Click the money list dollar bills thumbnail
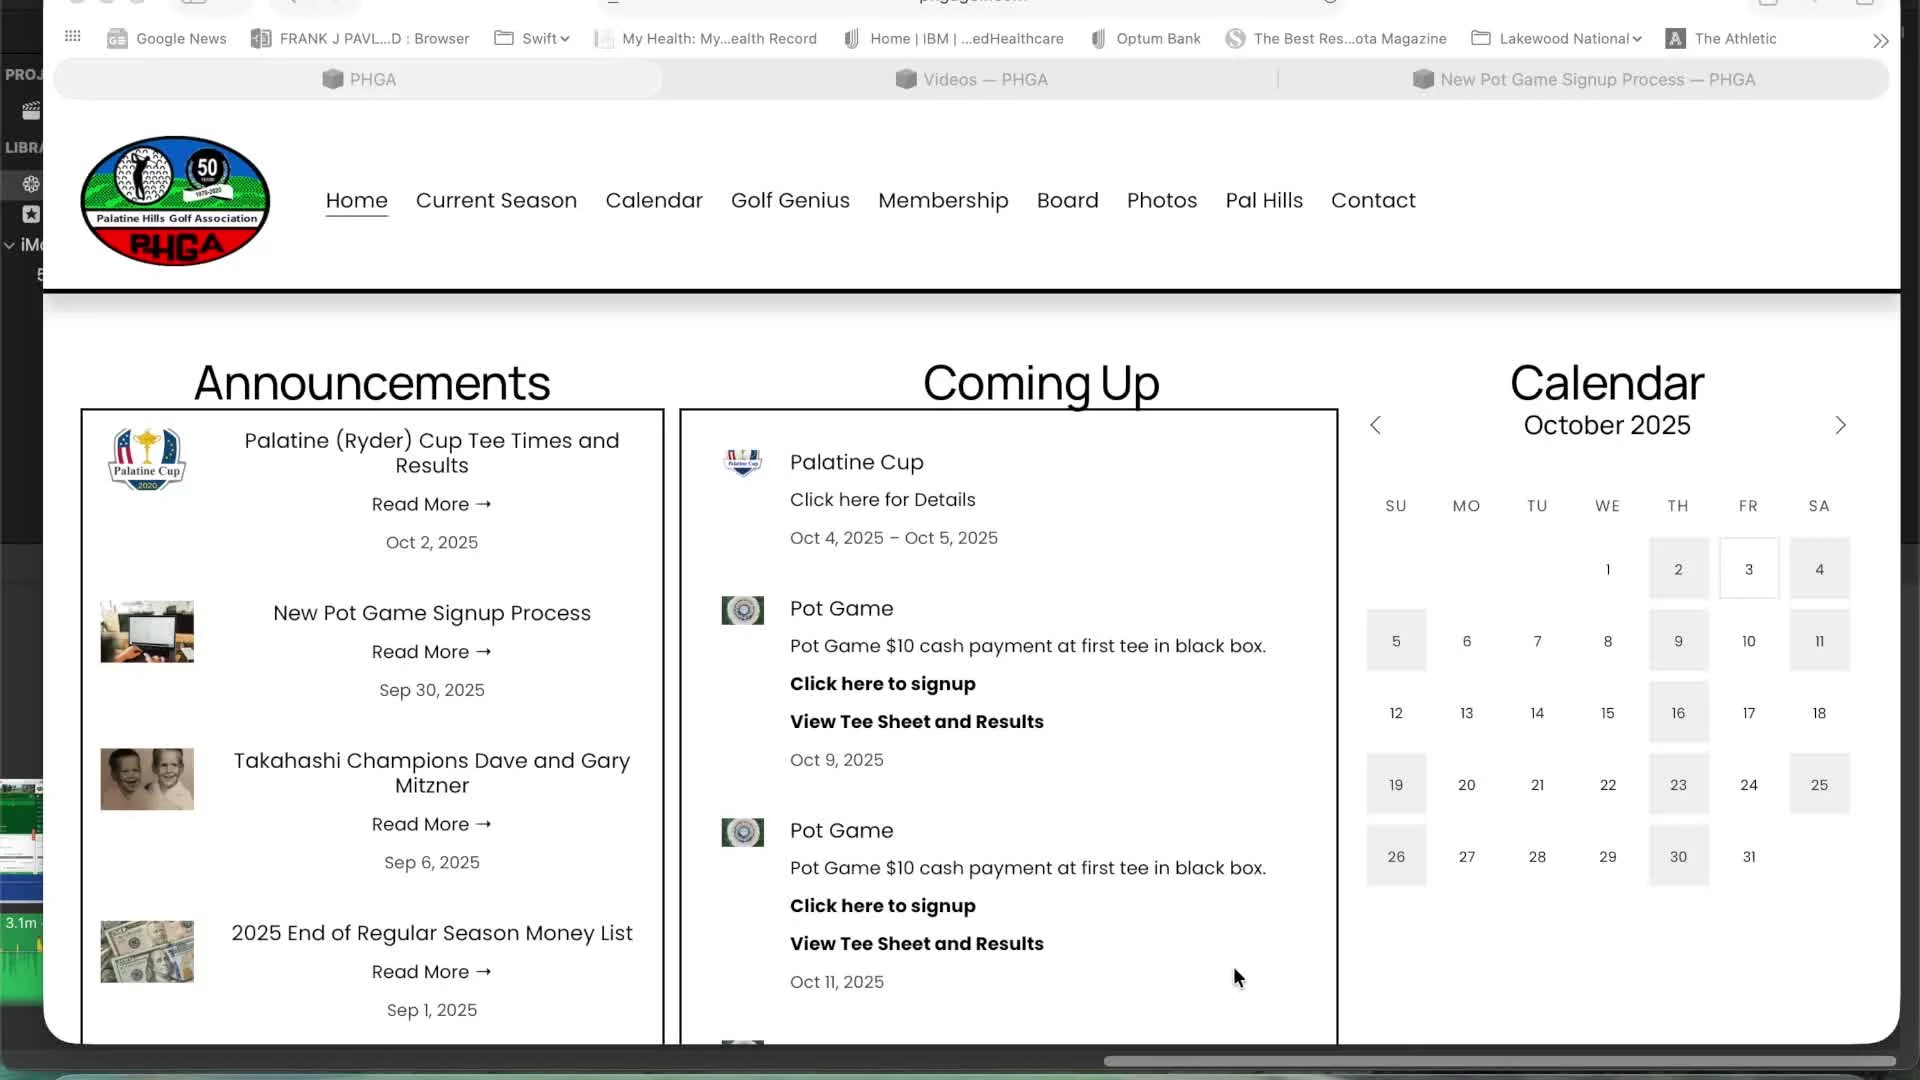1920x1080 pixels. pos(147,951)
